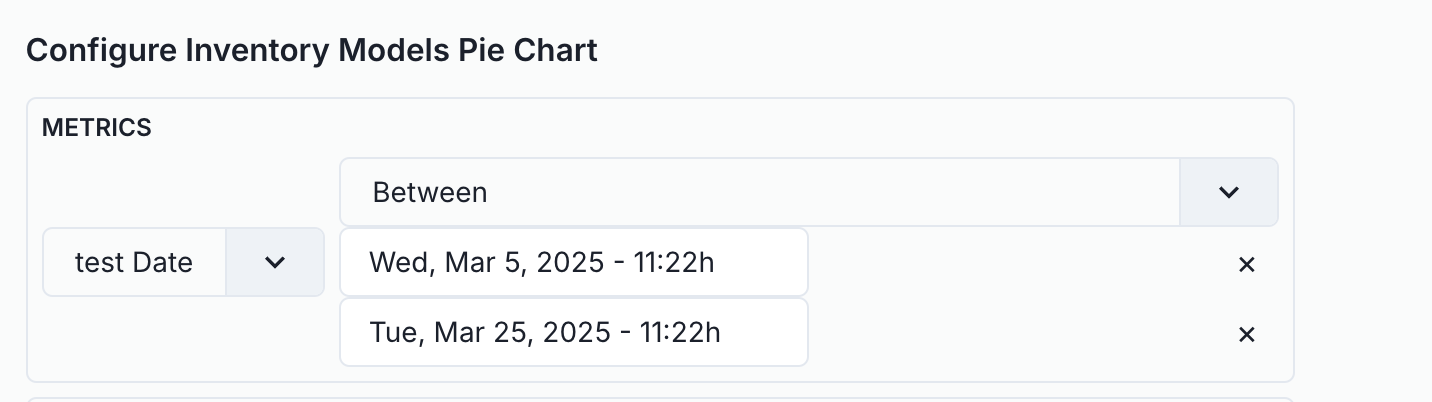Remove the range end date using its × icon
The image size is (1432, 402).
[1246, 334]
